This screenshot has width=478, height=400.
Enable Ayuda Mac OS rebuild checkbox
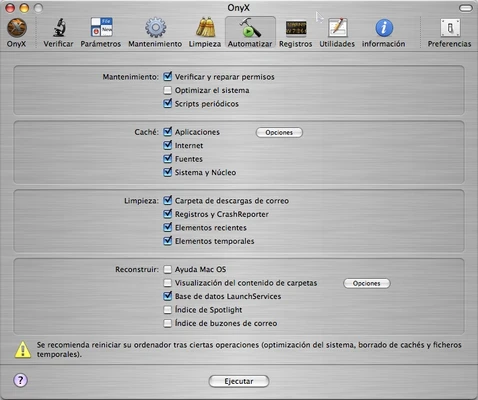coord(168,269)
